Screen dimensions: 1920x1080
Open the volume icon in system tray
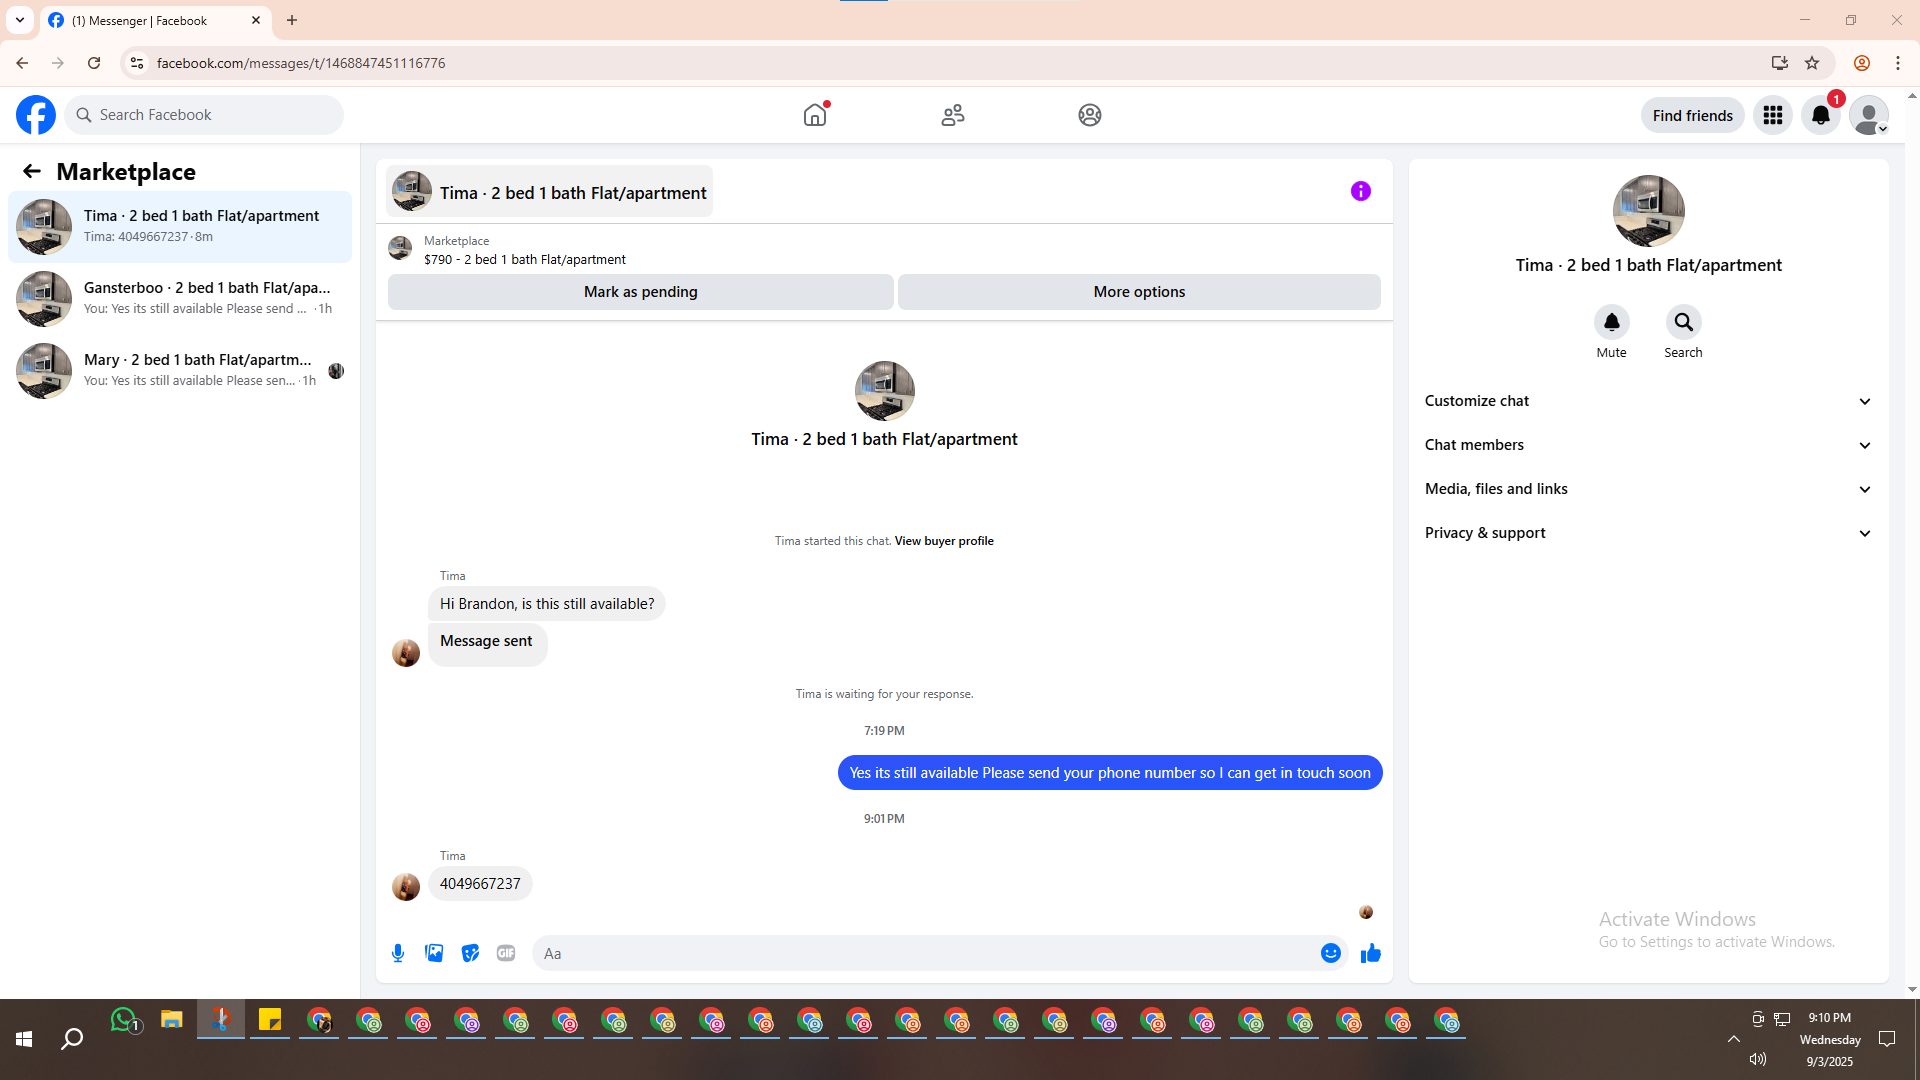[x=1758, y=1059]
